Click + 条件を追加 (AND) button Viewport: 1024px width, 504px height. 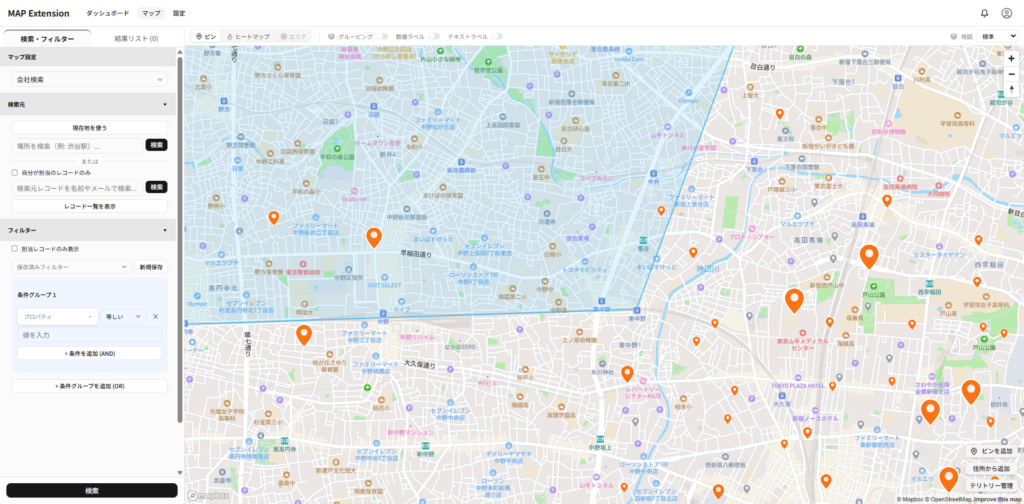[89, 353]
